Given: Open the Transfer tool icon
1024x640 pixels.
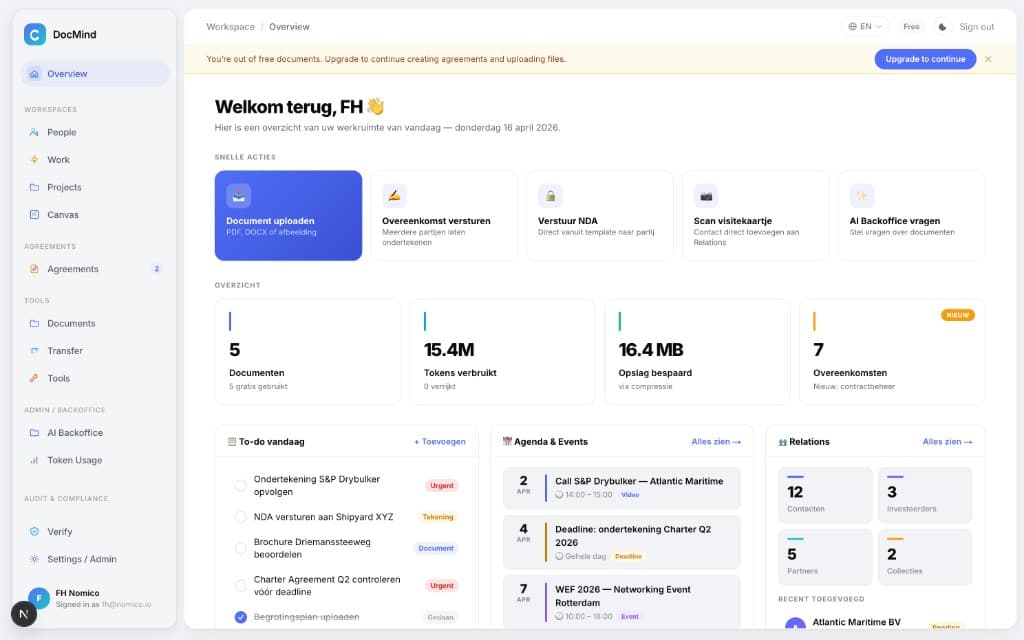Looking at the screenshot, I should (36, 350).
